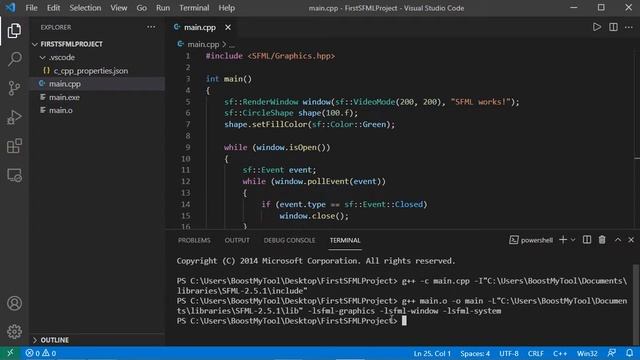The image size is (640, 360).
Task: Click the feedback icon in status bar
Action: 611,353
